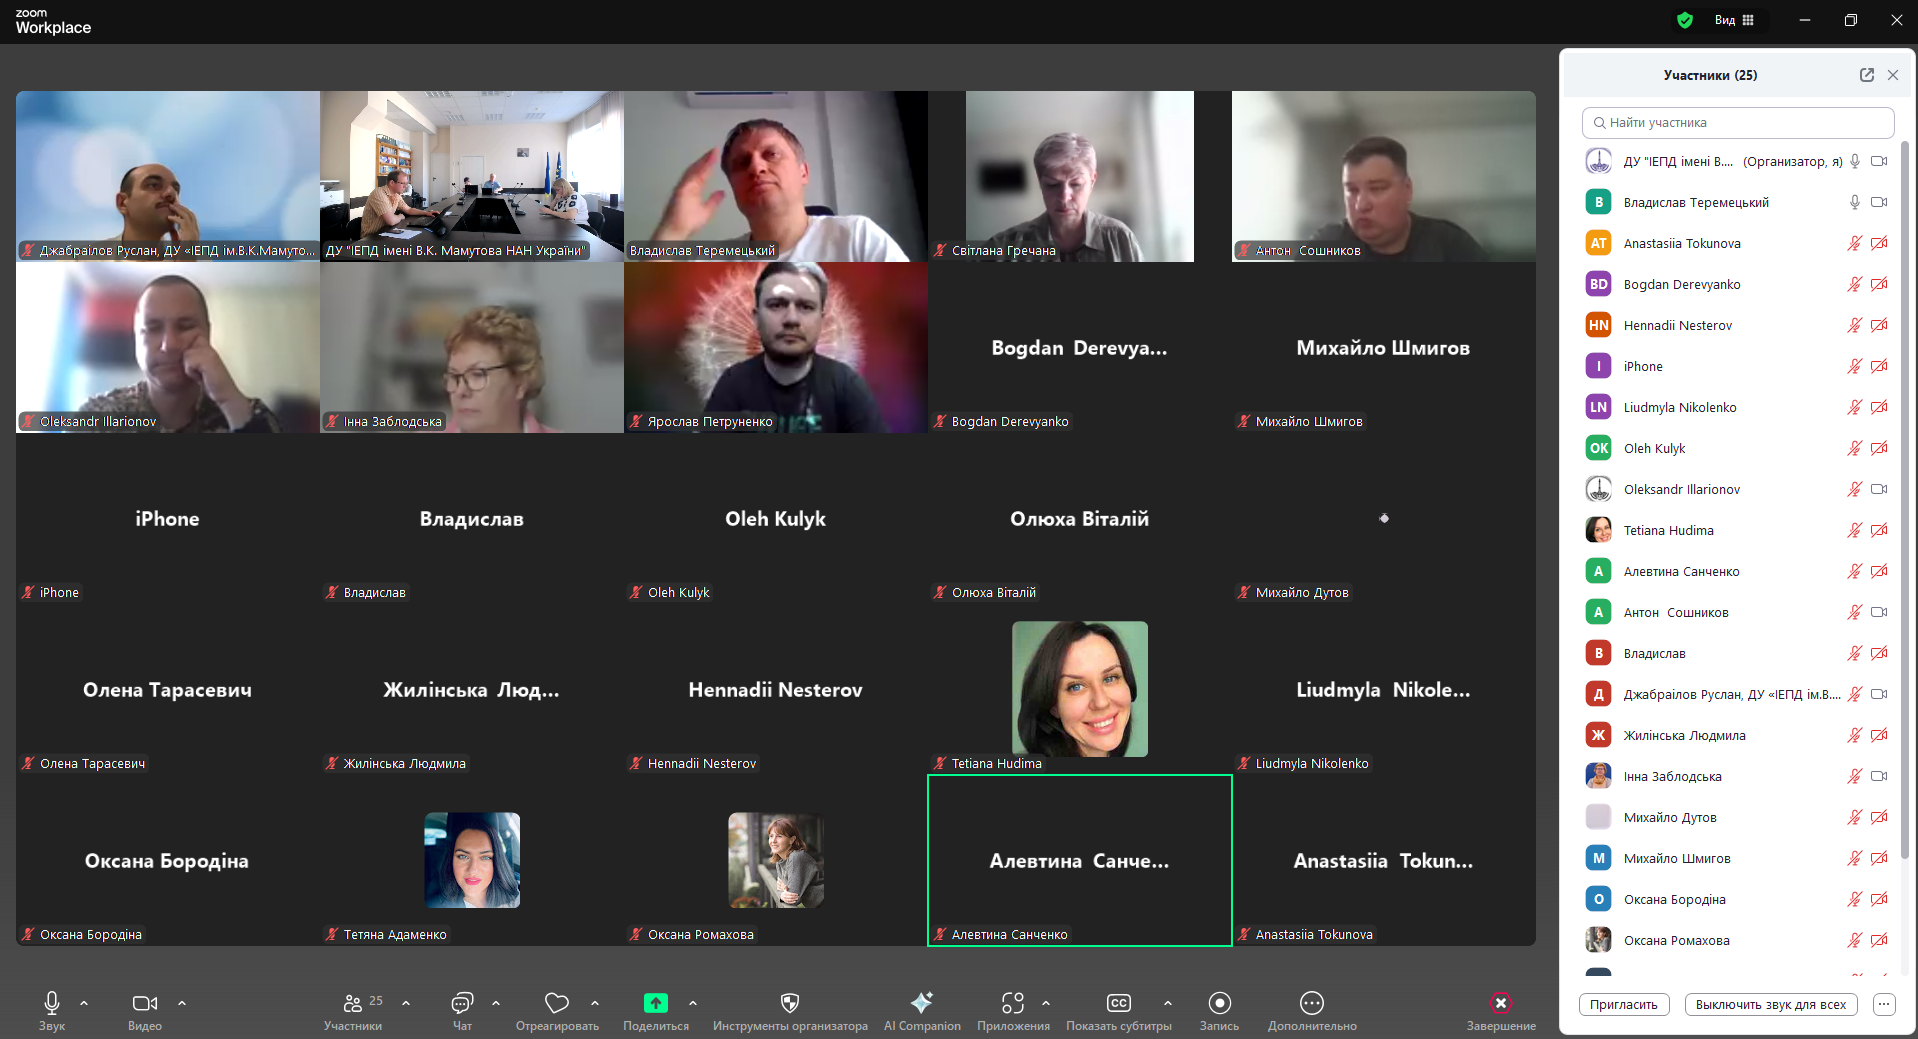
Task: Click the Пригласить invite button
Action: (x=1623, y=1005)
